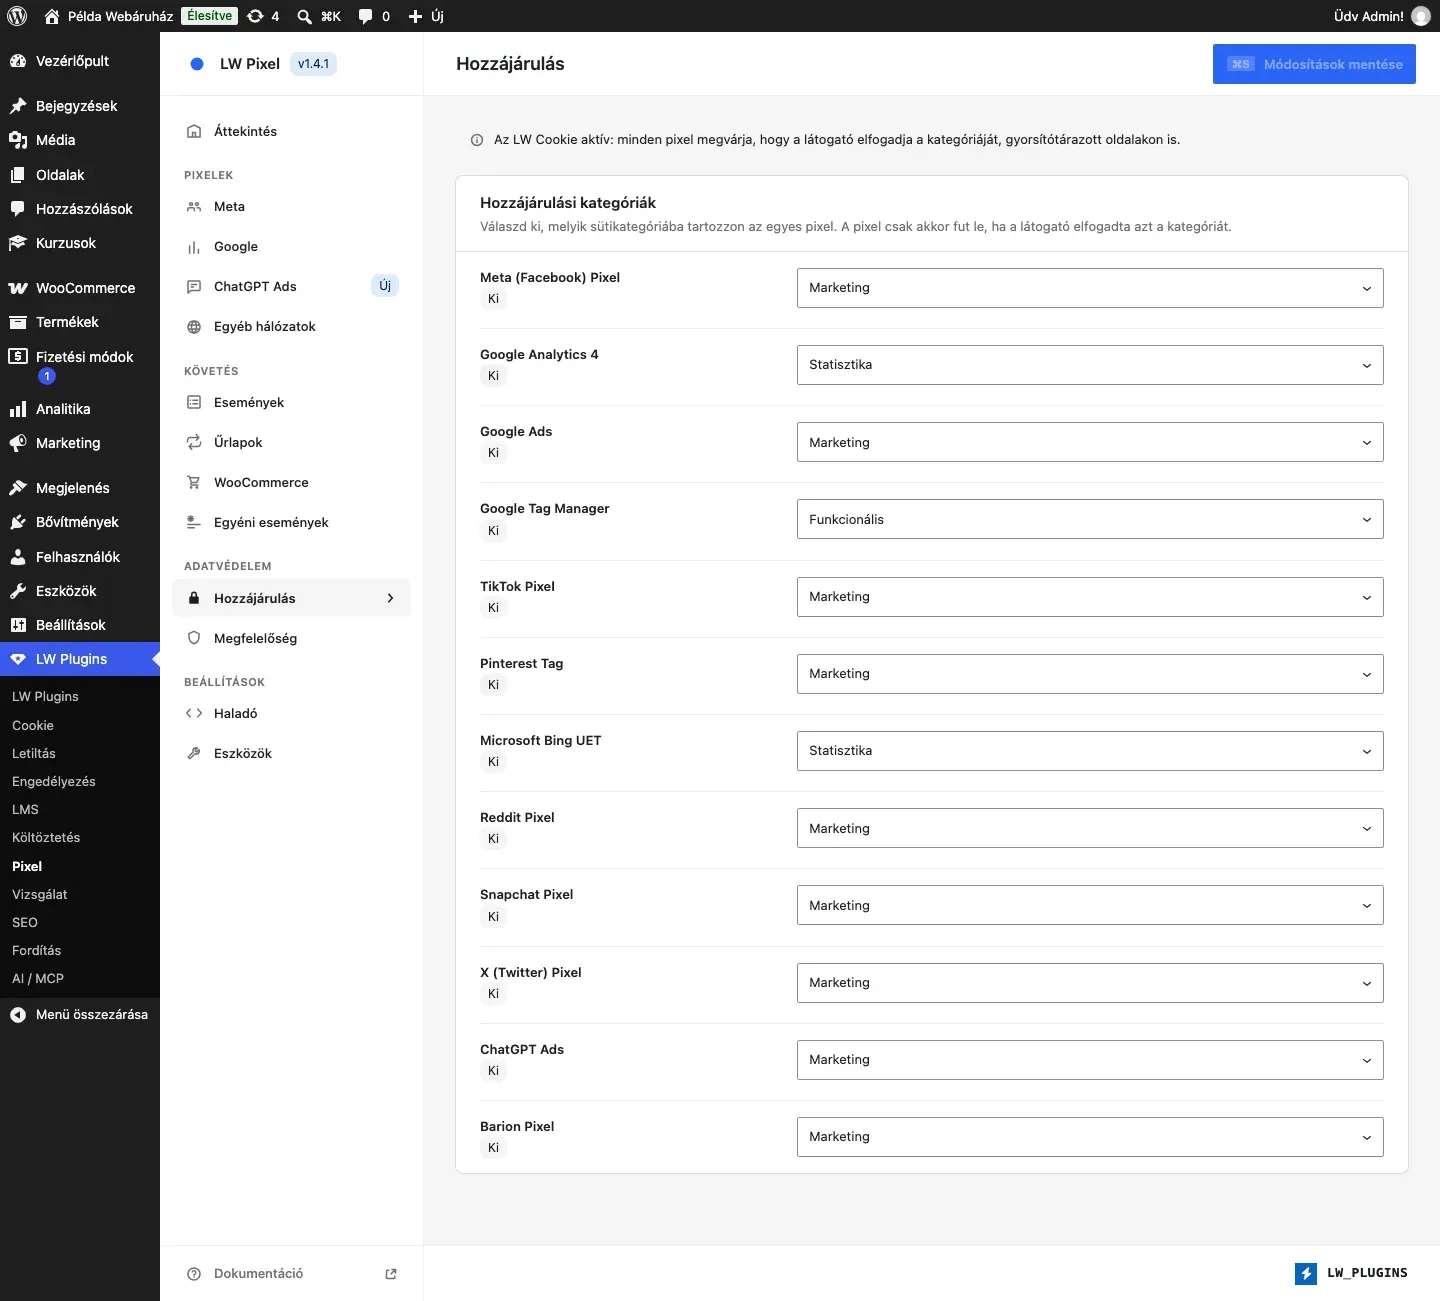Open the comments bubble icon in admin bar
Viewport: 1440px width, 1301px height.
(366, 16)
